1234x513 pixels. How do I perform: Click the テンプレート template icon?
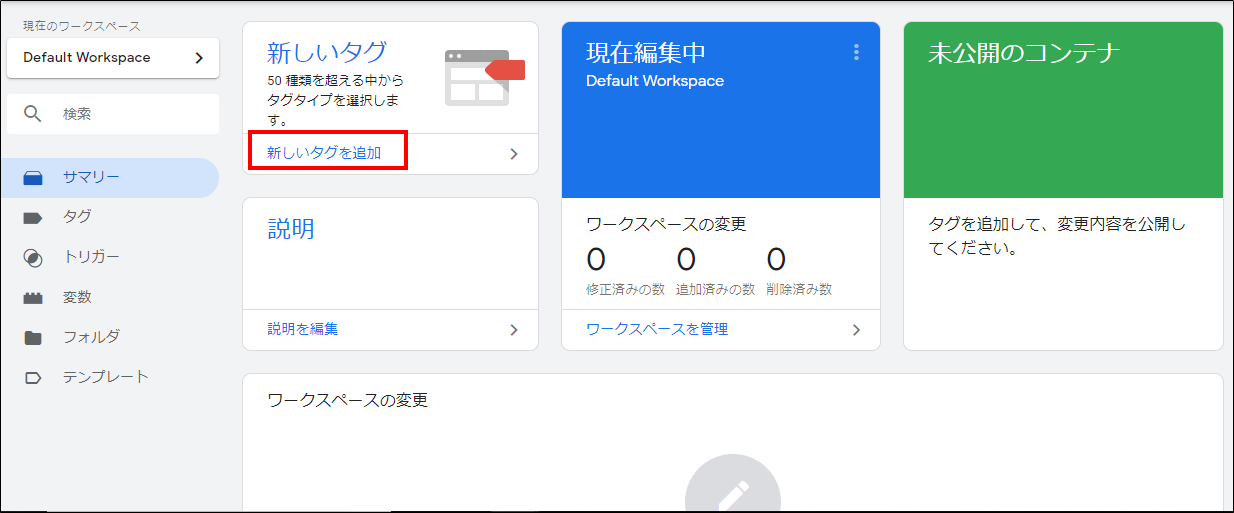33,378
